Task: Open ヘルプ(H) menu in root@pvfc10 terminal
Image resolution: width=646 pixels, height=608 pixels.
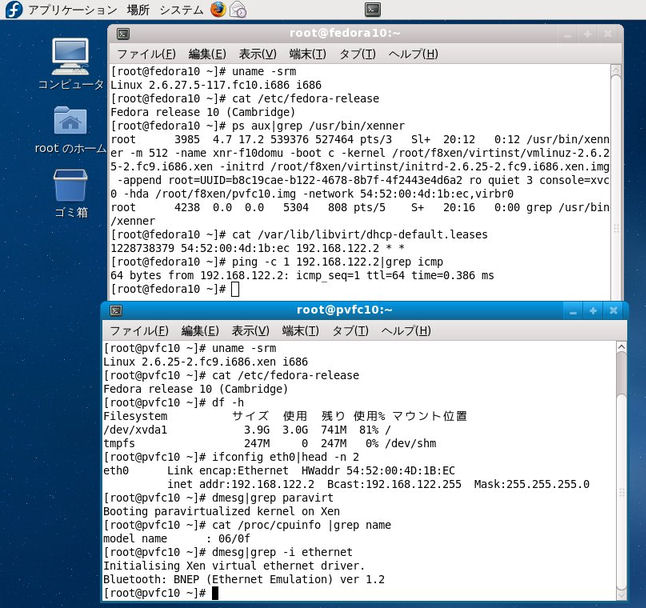Action: [x=406, y=331]
